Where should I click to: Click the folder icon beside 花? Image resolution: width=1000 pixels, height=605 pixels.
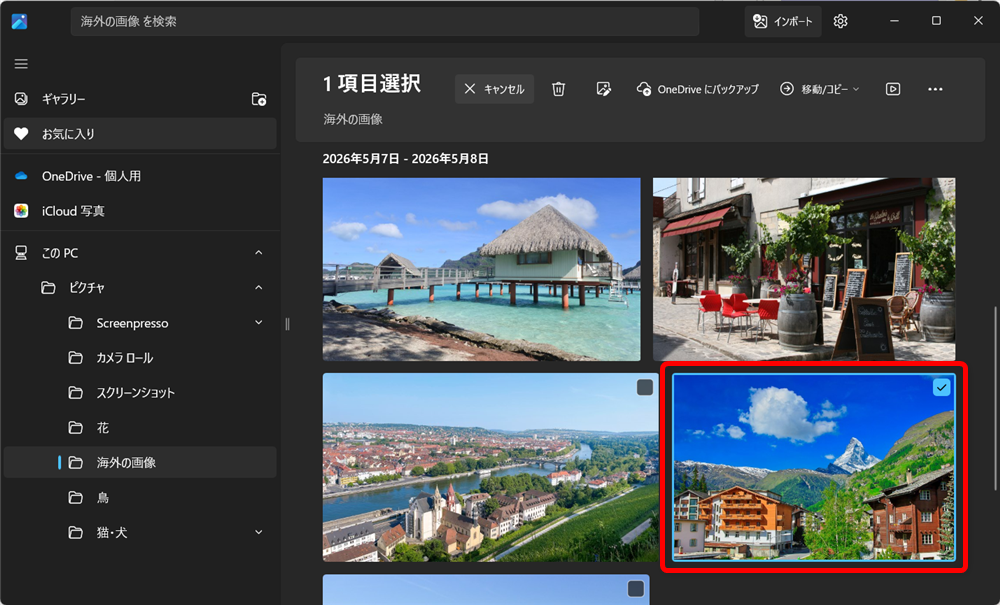point(75,428)
